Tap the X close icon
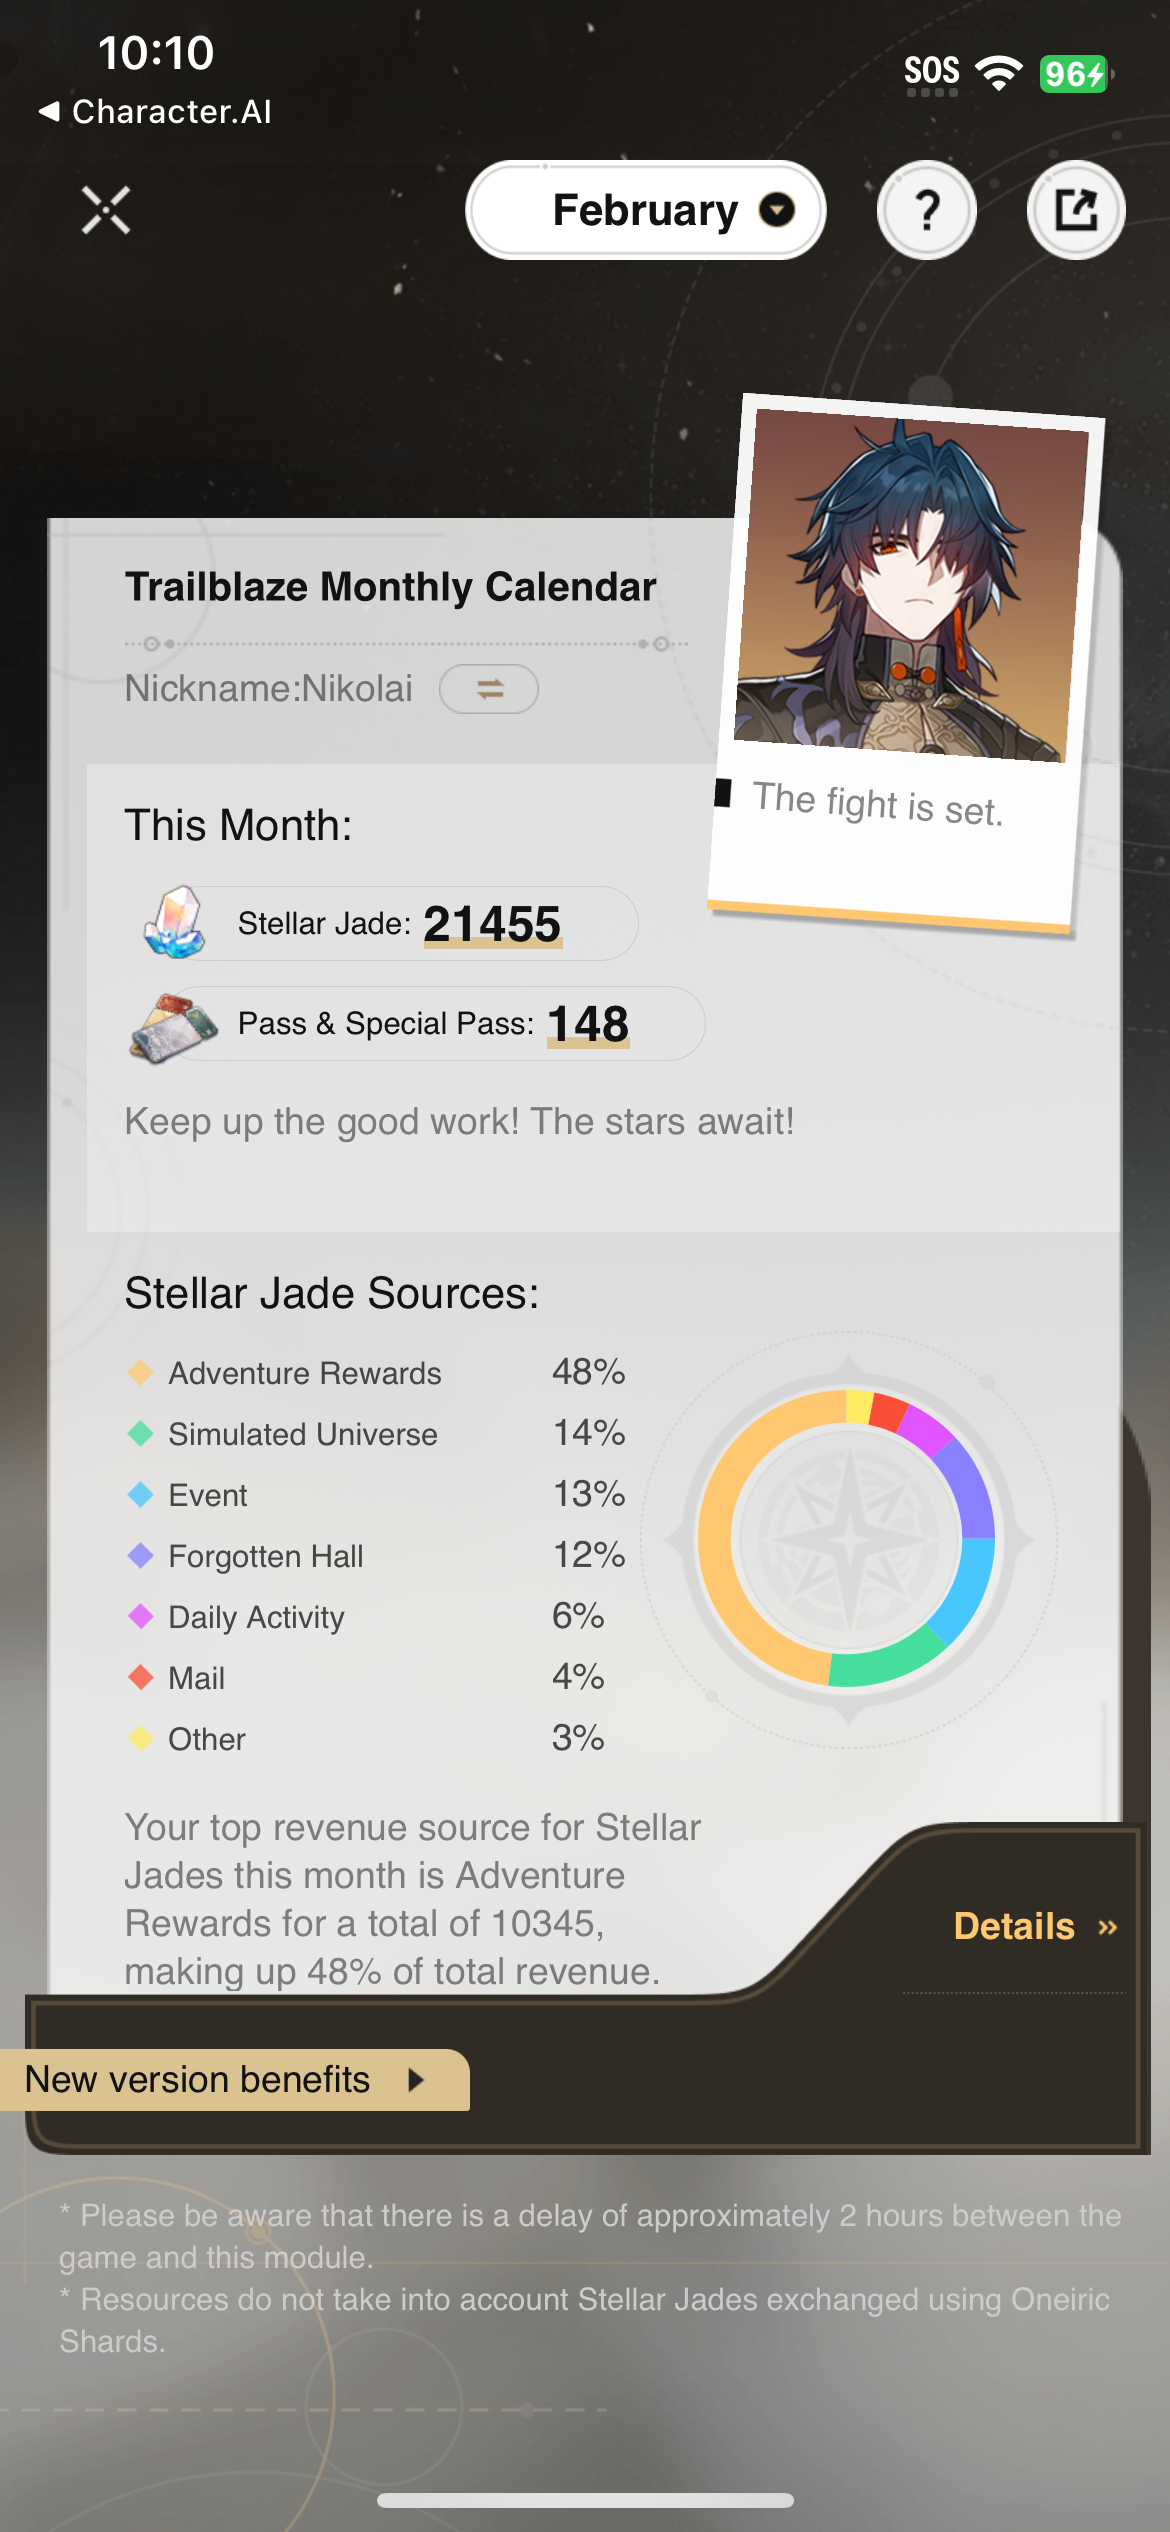Image resolution: width=1170 pixels, height=2532 pixels. 106,211
